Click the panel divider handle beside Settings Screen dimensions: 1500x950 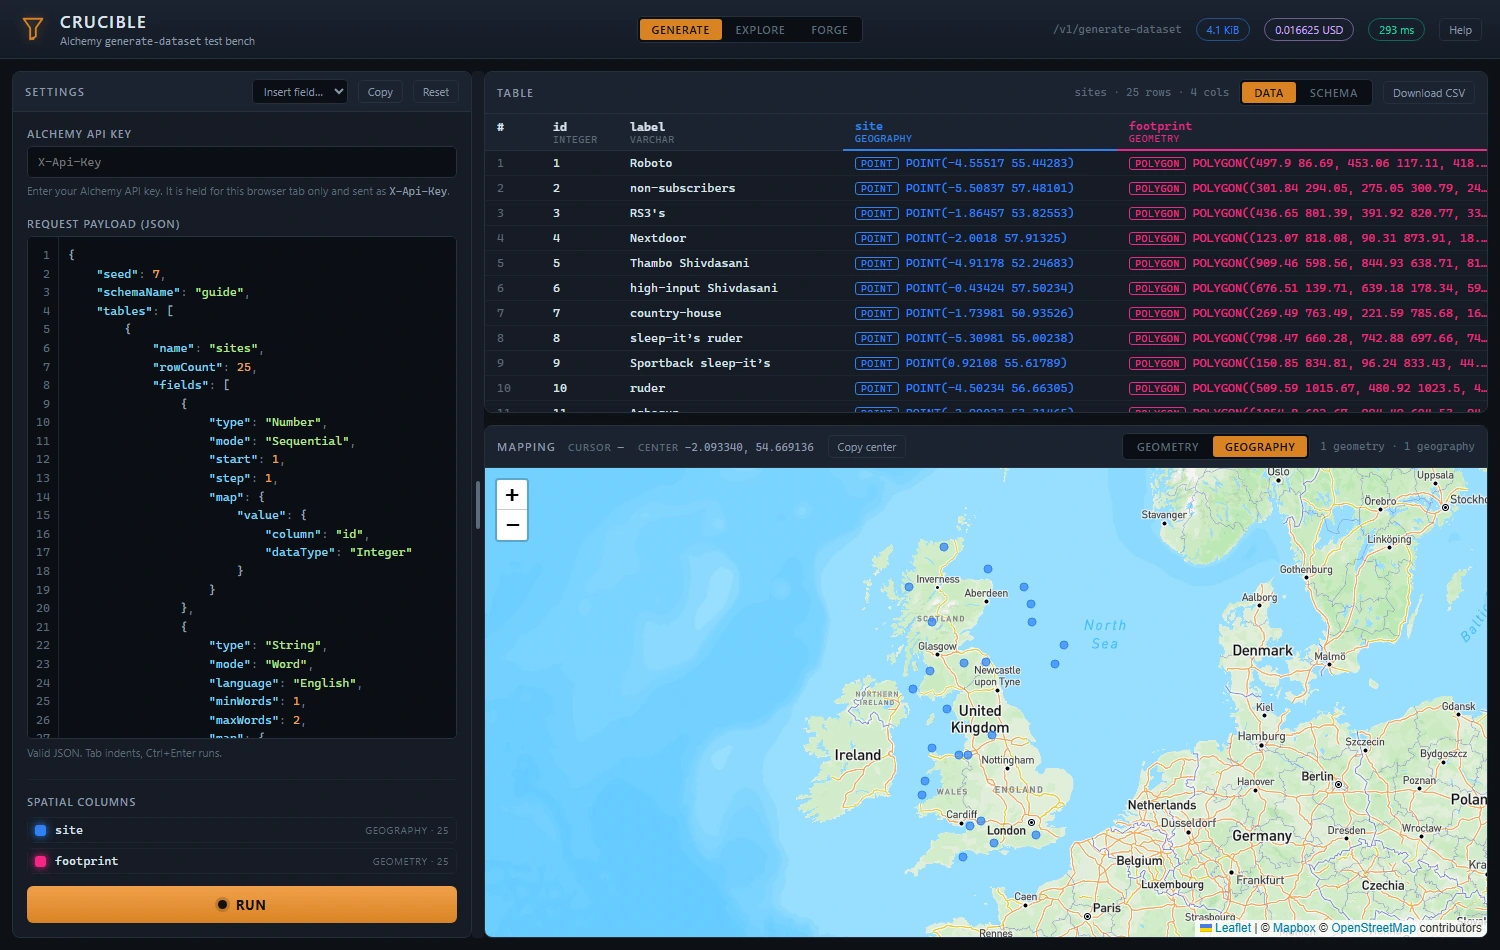478,505
